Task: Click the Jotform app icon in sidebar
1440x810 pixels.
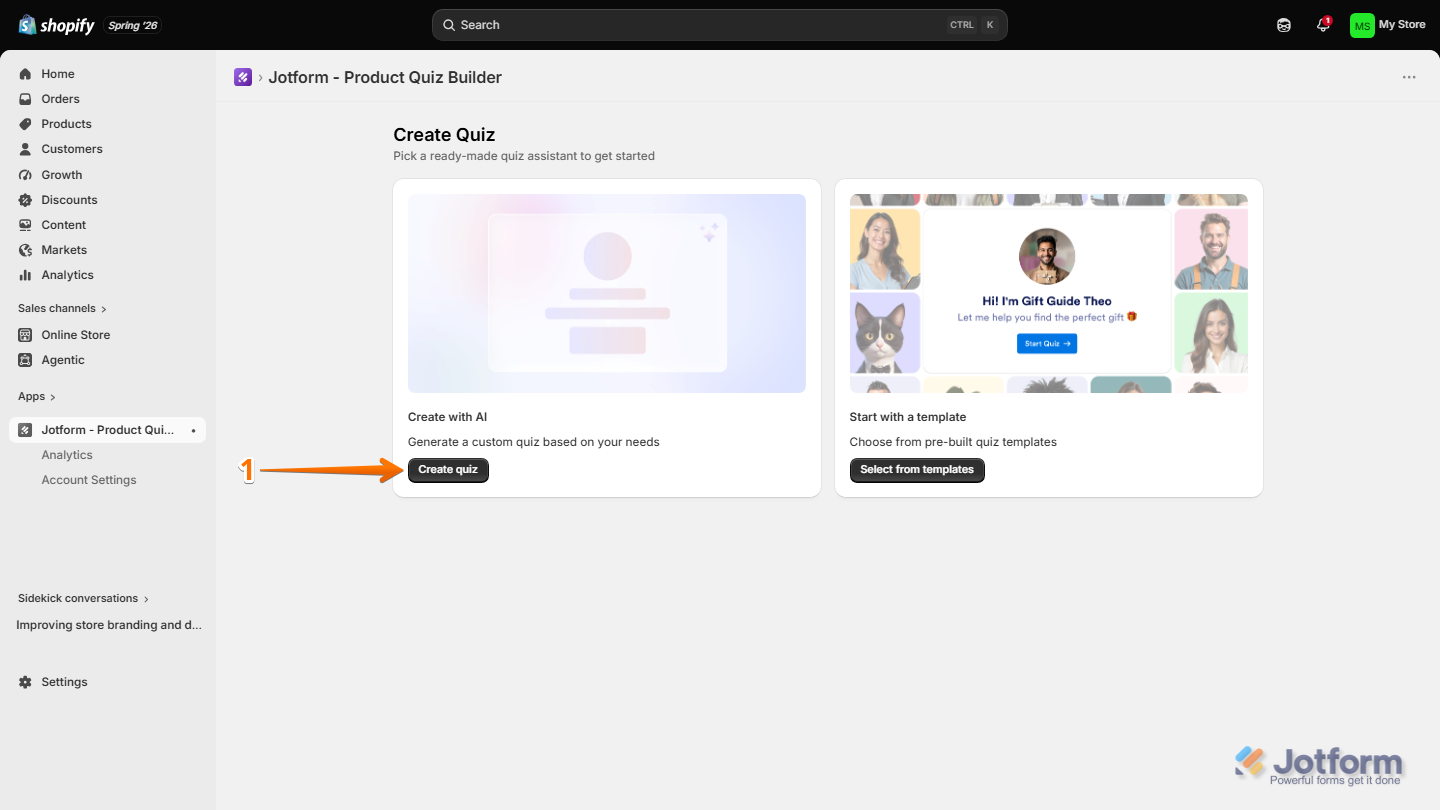Action: [x=26, y=430]
